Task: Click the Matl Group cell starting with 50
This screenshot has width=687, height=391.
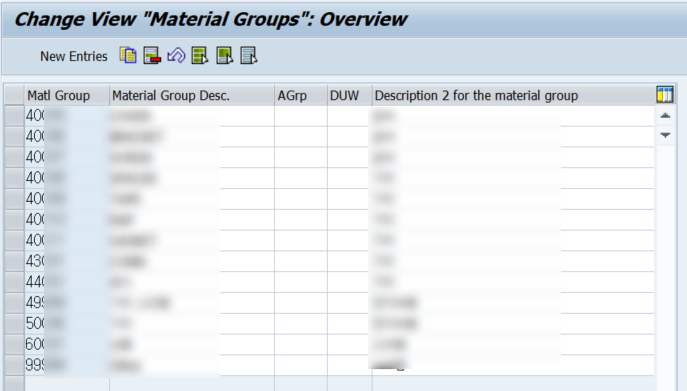Action: [67, 323]
